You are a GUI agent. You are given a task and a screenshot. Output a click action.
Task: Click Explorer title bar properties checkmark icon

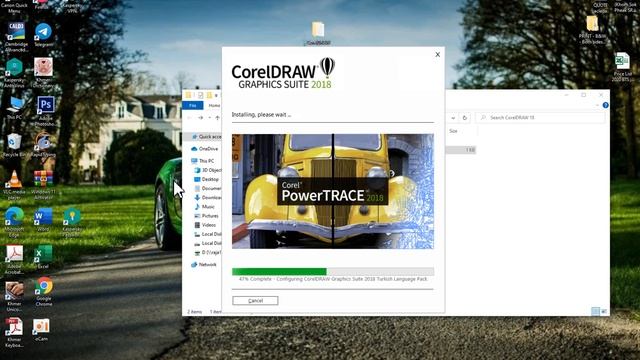(200, 96)
